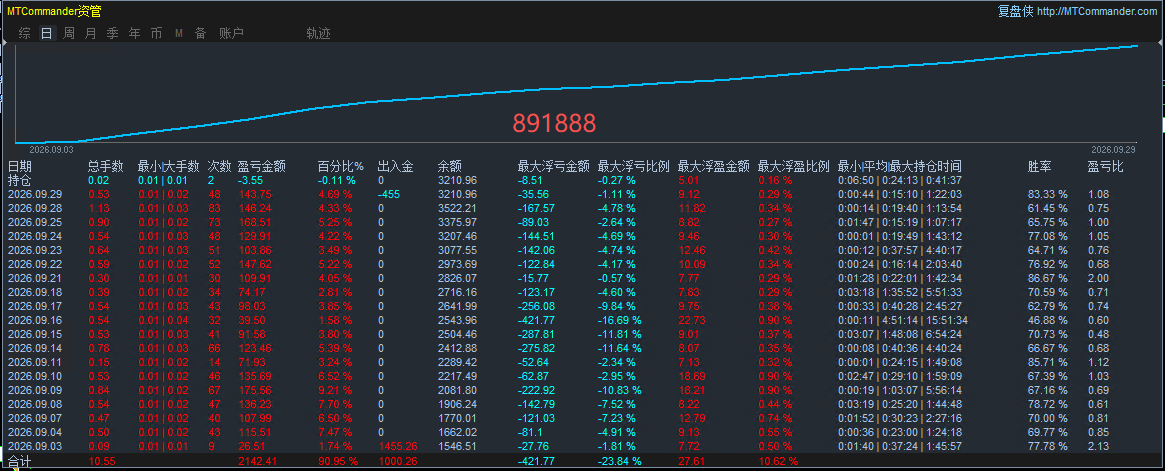Click the 余额 column header
The image size is (1165, 471).
point(450,166)
